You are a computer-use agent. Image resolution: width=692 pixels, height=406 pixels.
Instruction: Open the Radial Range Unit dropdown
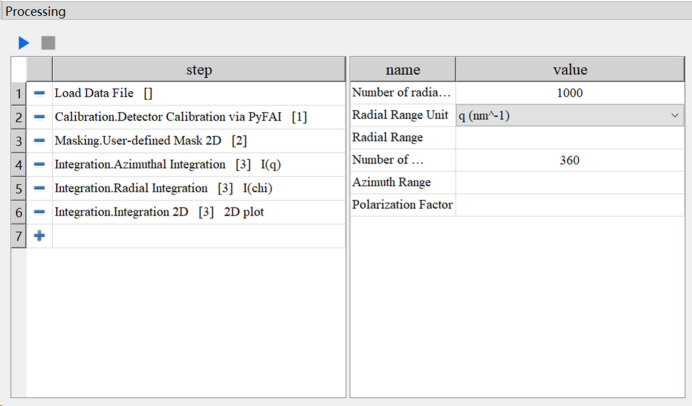coord(570,116)
